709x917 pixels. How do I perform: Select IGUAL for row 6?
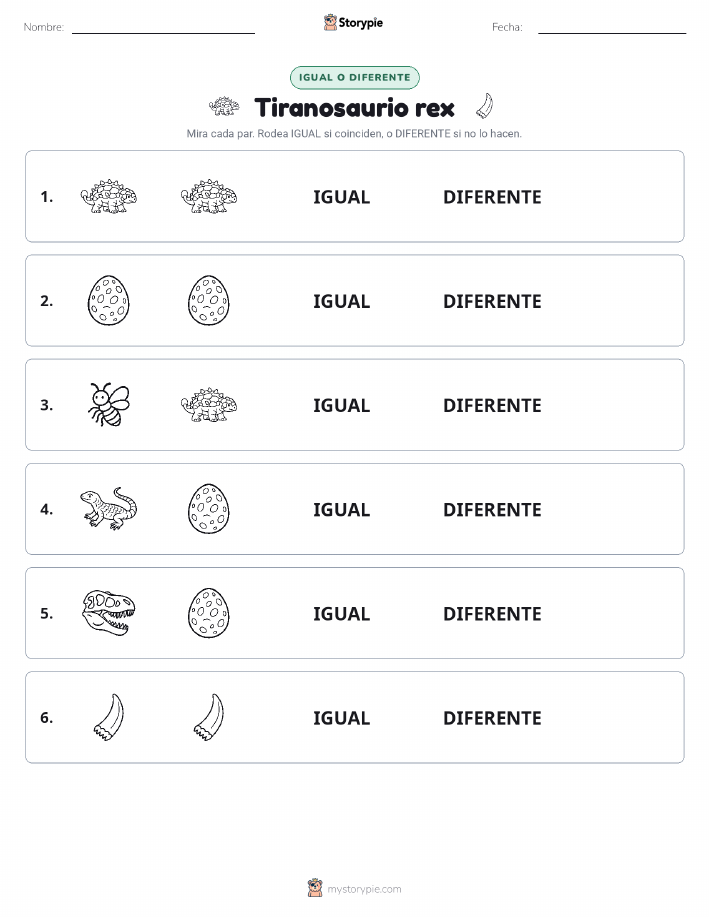342,718
